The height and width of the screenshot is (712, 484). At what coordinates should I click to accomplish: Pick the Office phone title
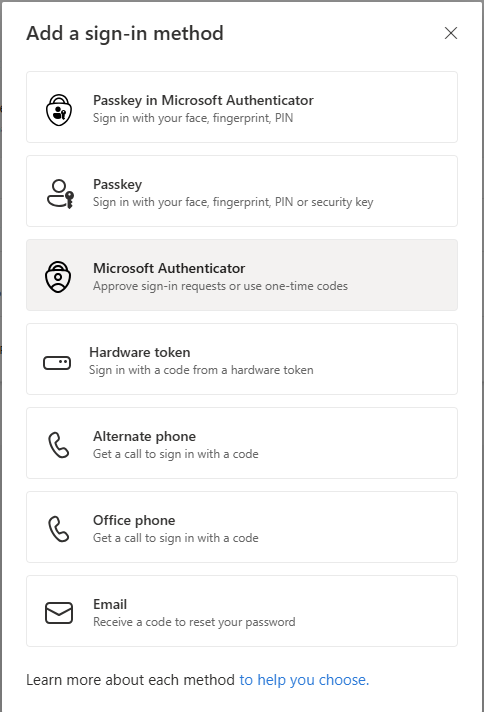(134, 520)
